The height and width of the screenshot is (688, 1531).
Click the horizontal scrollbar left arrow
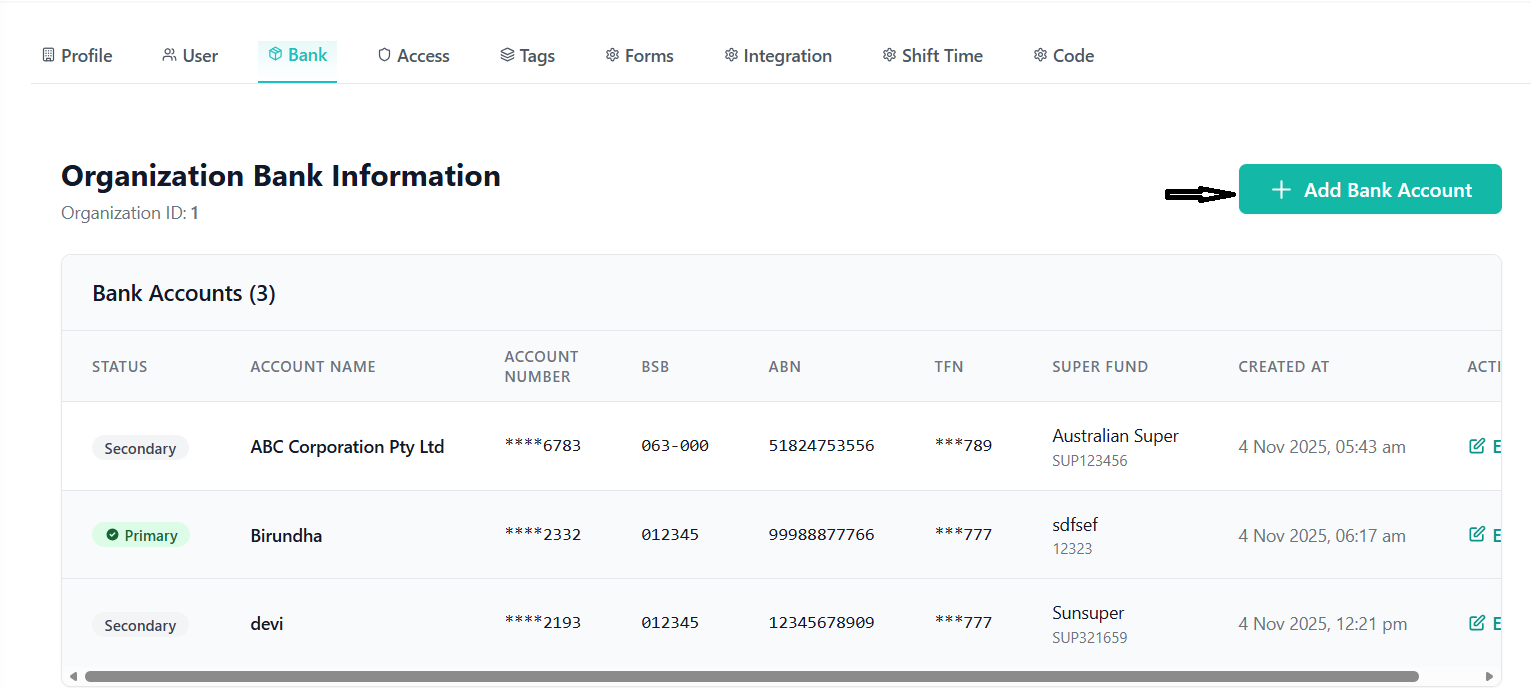pyautogui.click(x=73, y=676)
